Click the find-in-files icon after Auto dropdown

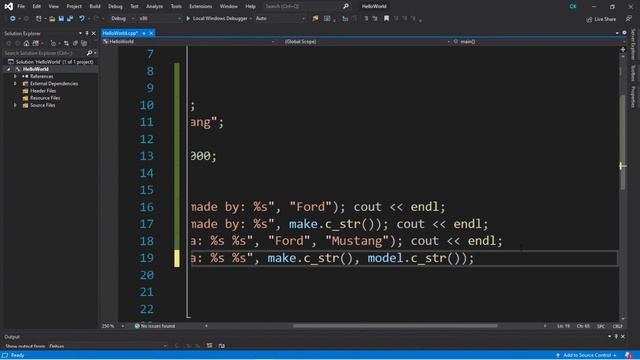(315, 18)
